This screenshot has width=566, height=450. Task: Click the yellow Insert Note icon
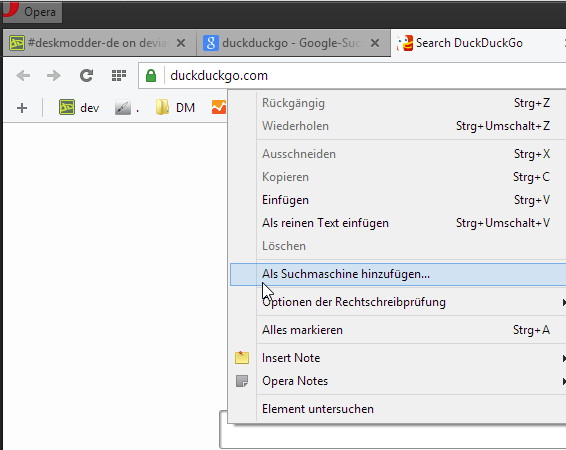pyautogui.click(x=242, y=358)
